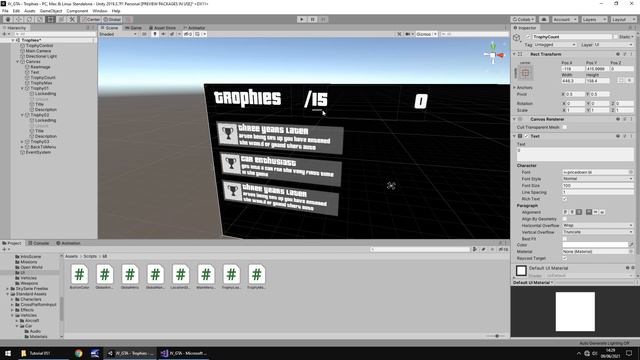Click the Play button
This screenshot has height=360, width=640.
302,19
